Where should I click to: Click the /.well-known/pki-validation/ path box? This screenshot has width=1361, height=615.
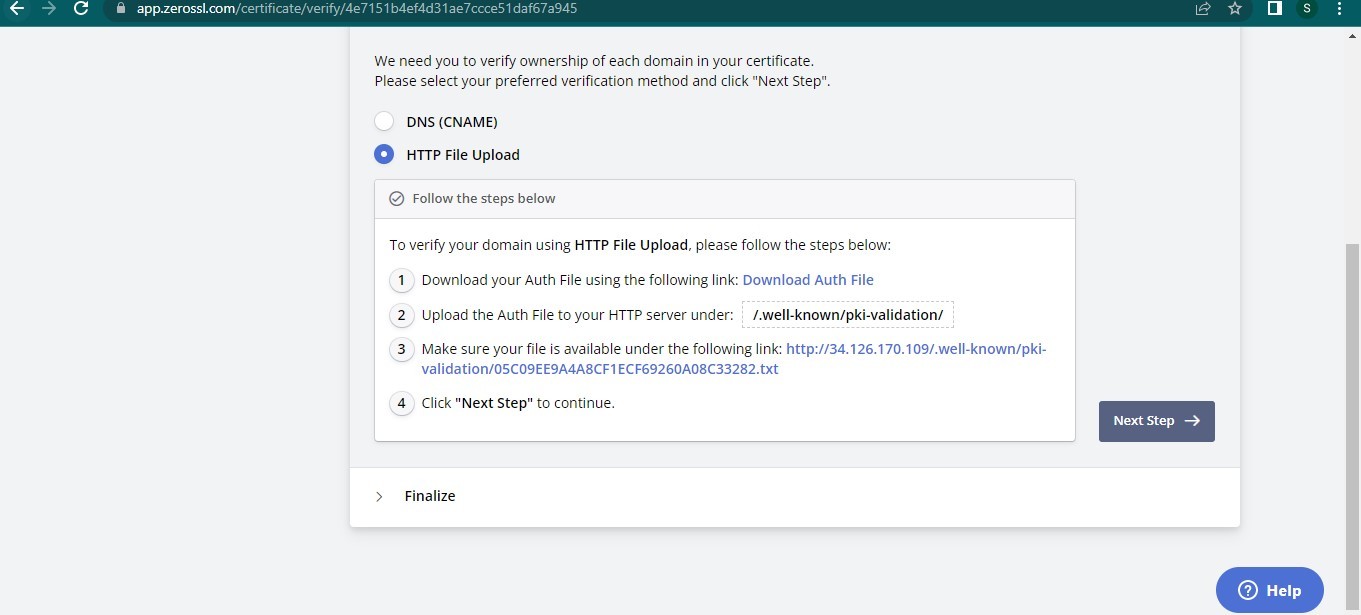point(848,315)
